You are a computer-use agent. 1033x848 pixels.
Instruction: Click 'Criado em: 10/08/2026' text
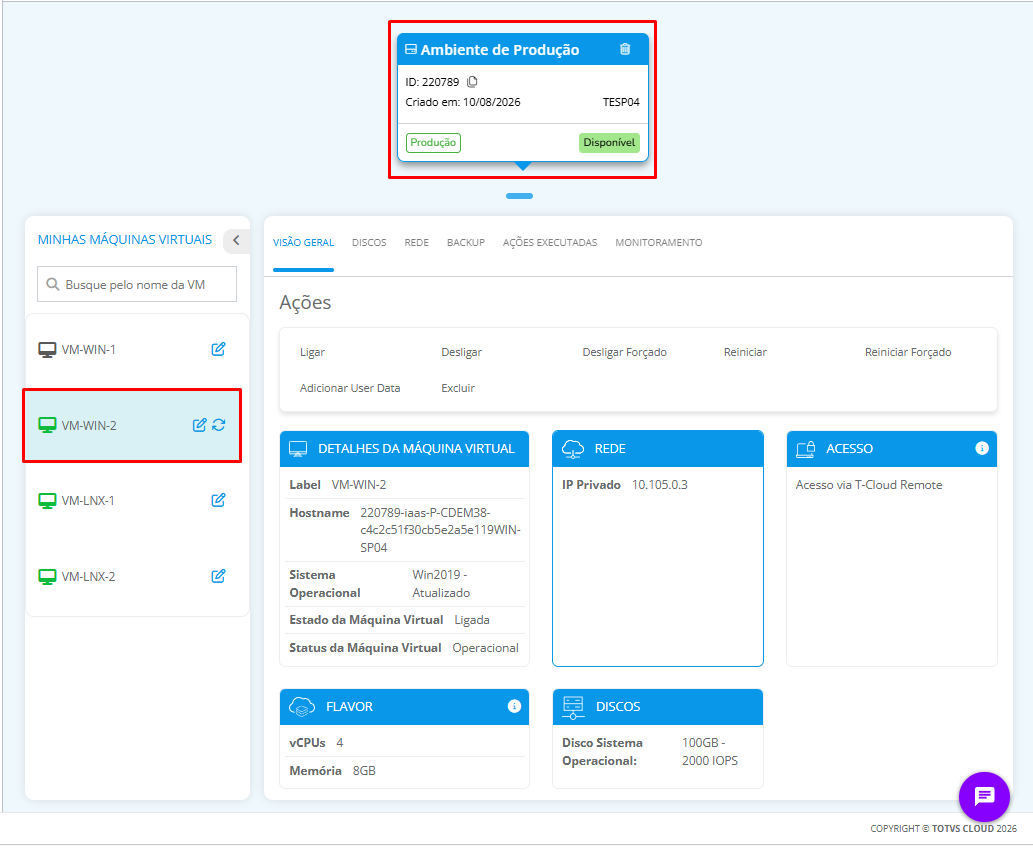[x=462, y=102]
